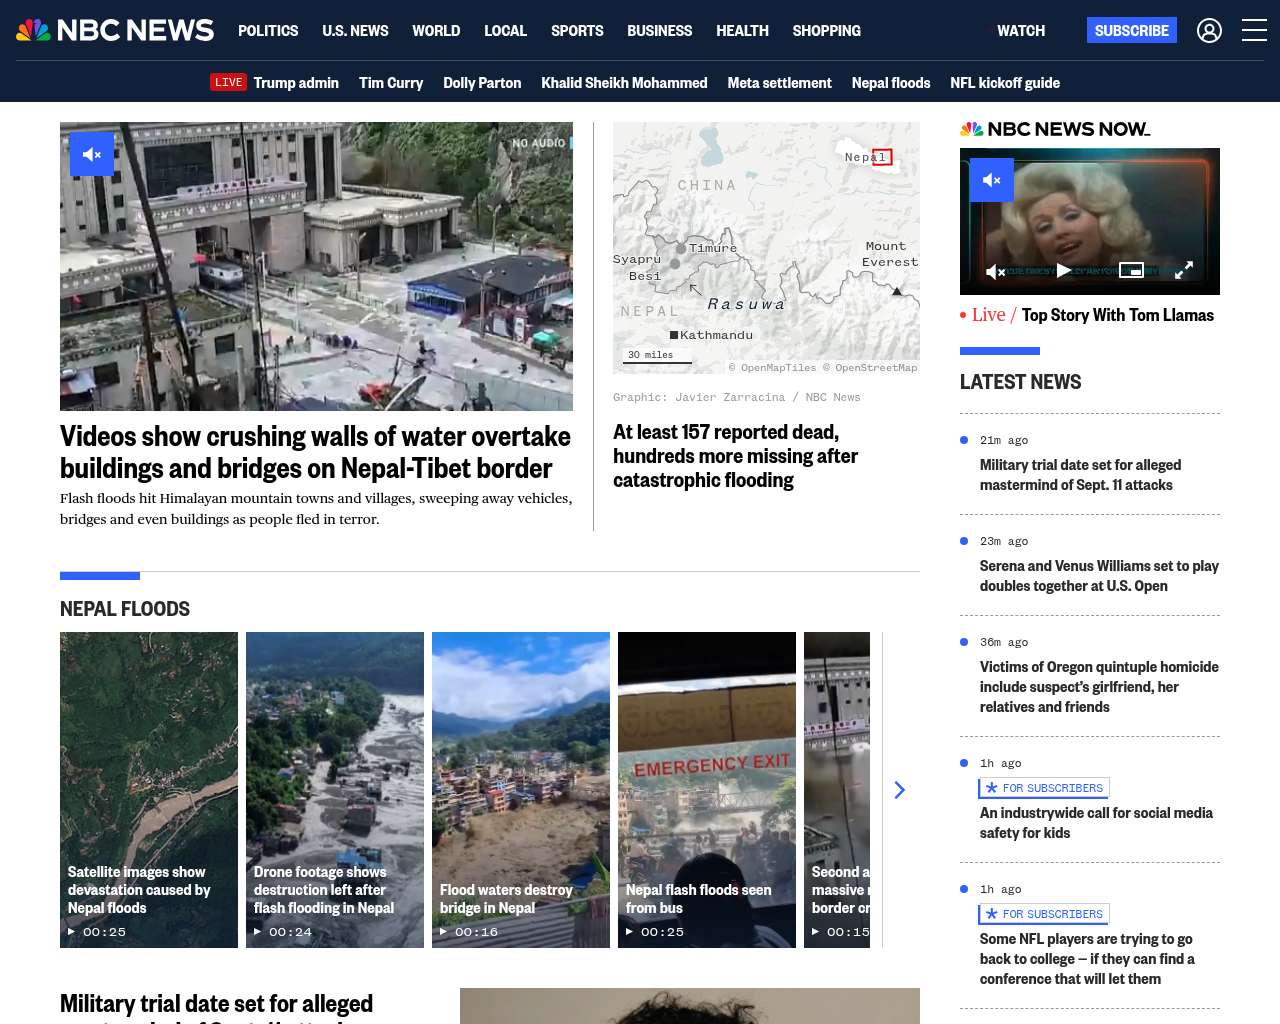Click the '21m ago' timestamp

[x=1004, y=440]
